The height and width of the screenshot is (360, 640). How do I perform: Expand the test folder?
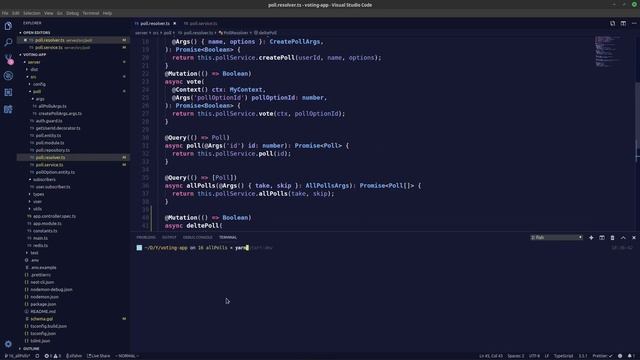pos(34,253)
